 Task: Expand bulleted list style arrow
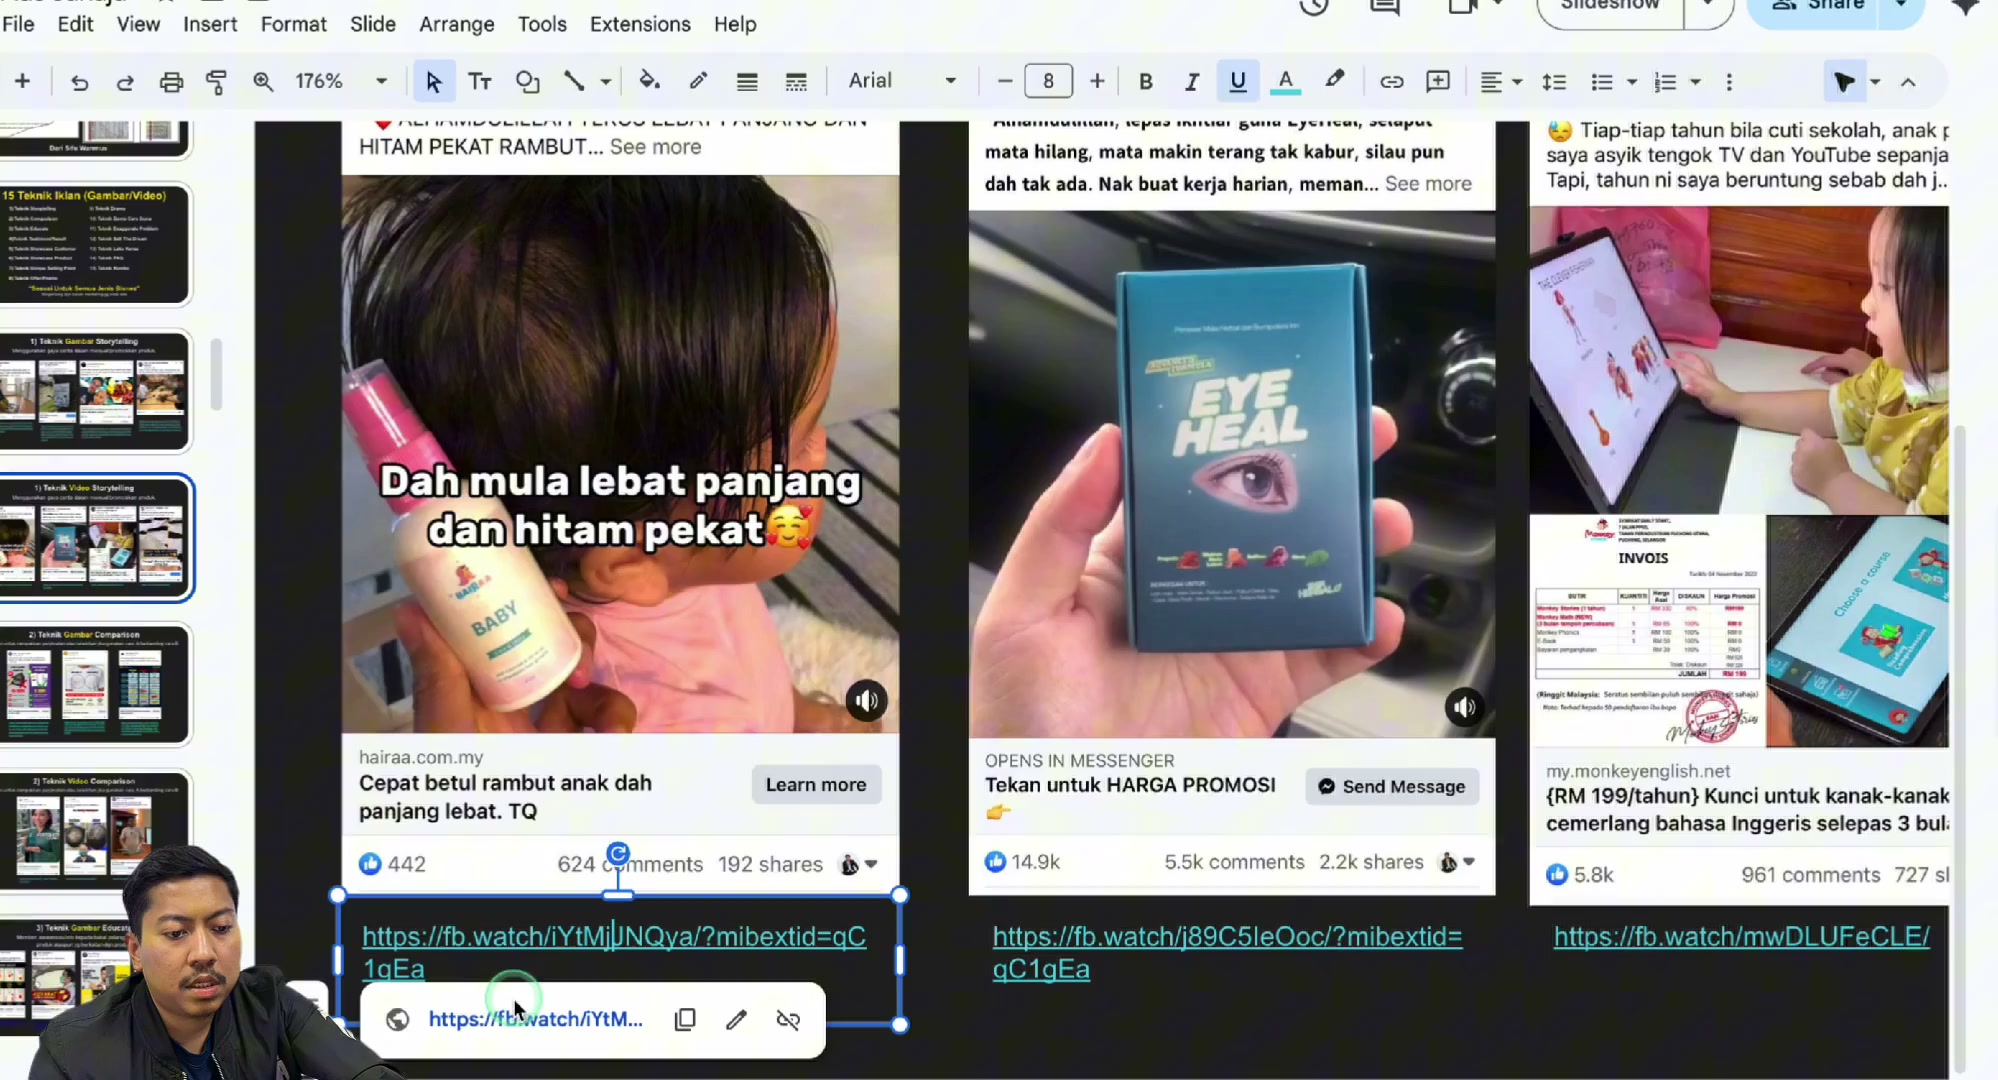1632,81
